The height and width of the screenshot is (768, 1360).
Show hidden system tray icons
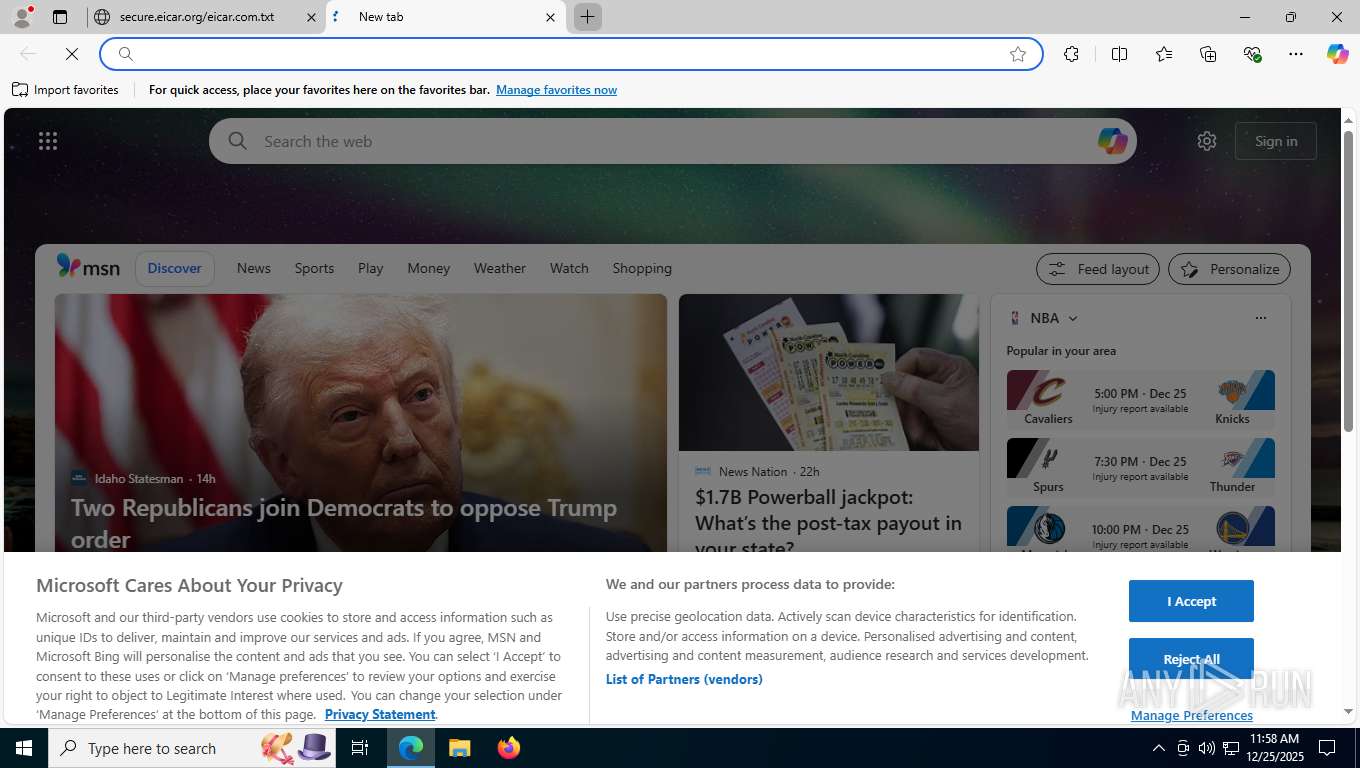(1158, 748)
